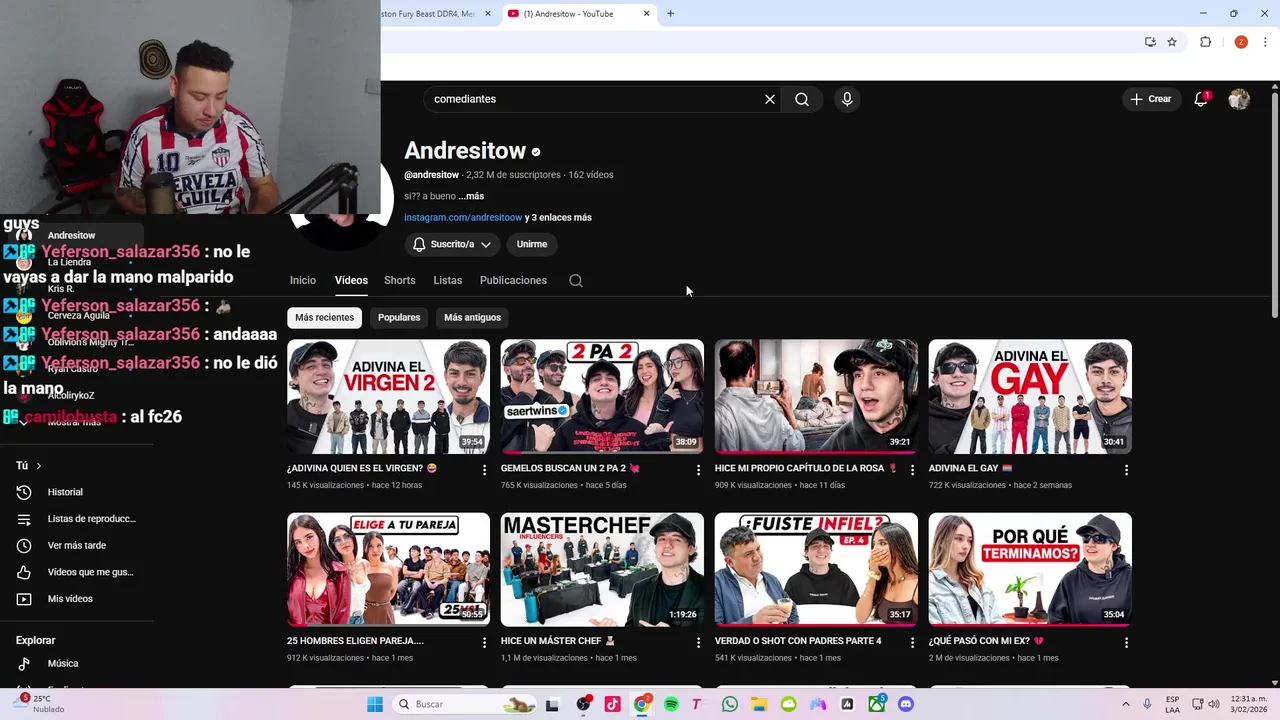Open taskbar volume control
The height and width of the screenshot is (720, 1280).
click(x=1214, y=704)
